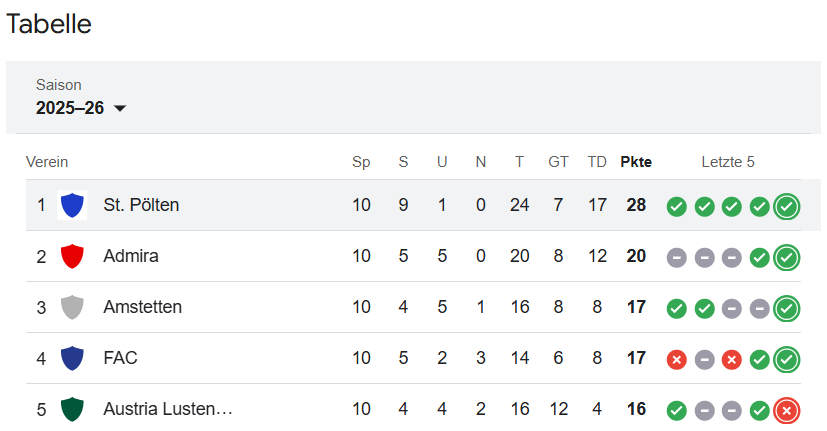This screenshot has height=431, width=827.
Task: Click the dark blue FAC crest
Action: [72, 358]
